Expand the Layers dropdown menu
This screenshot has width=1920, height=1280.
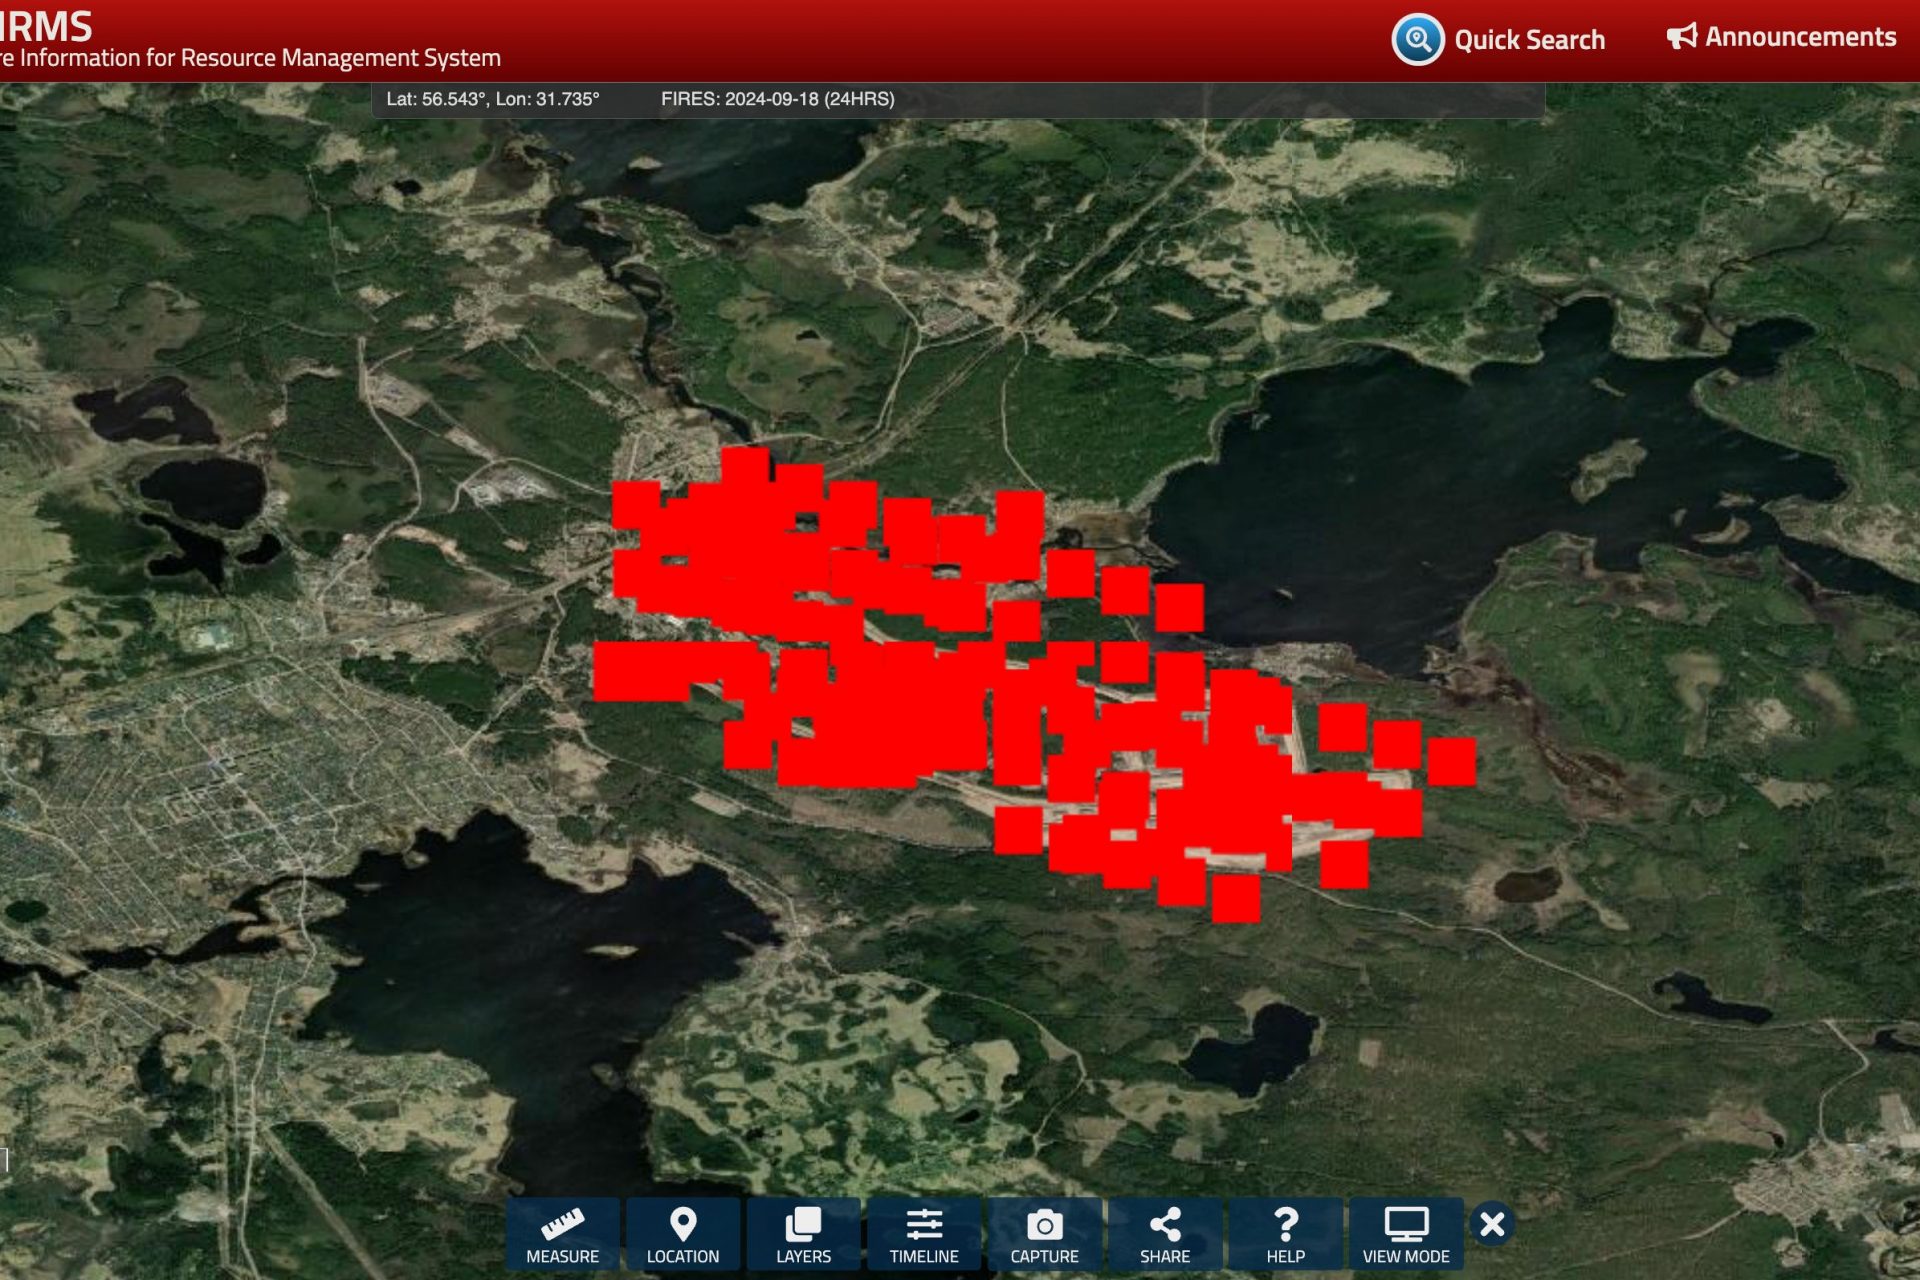coord(804,1234)
